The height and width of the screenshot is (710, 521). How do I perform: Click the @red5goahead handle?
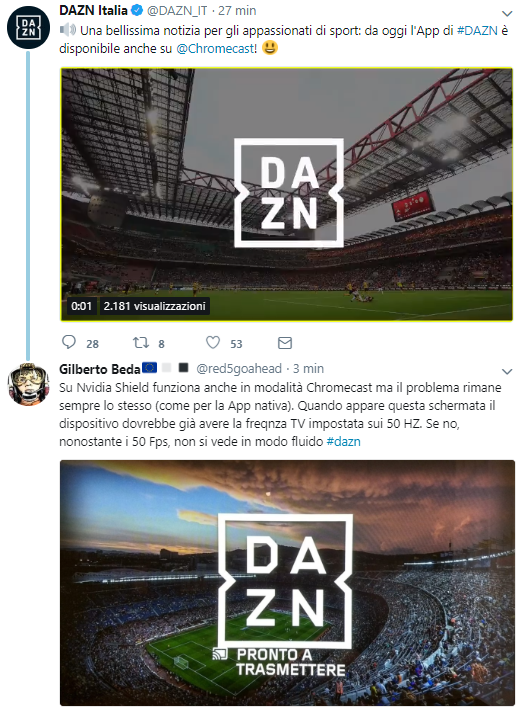coord(239,369)
